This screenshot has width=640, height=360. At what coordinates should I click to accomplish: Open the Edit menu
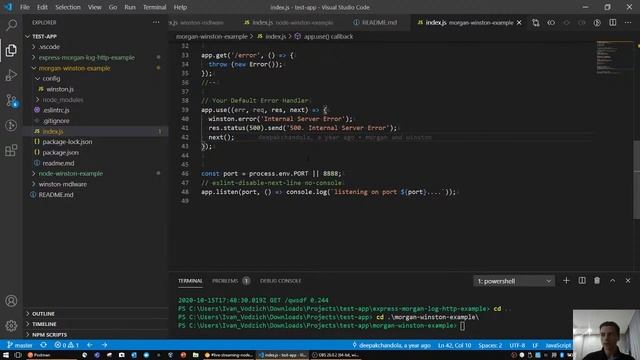click(42, 7)
